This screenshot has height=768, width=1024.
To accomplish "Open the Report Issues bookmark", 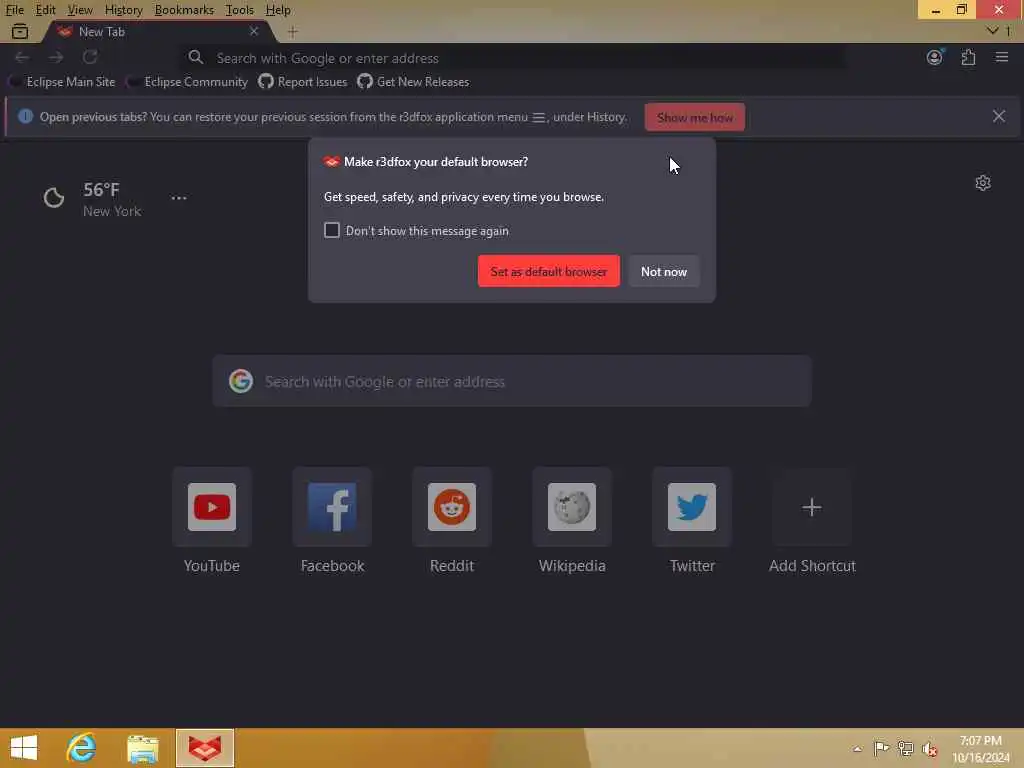I will 303,82.
